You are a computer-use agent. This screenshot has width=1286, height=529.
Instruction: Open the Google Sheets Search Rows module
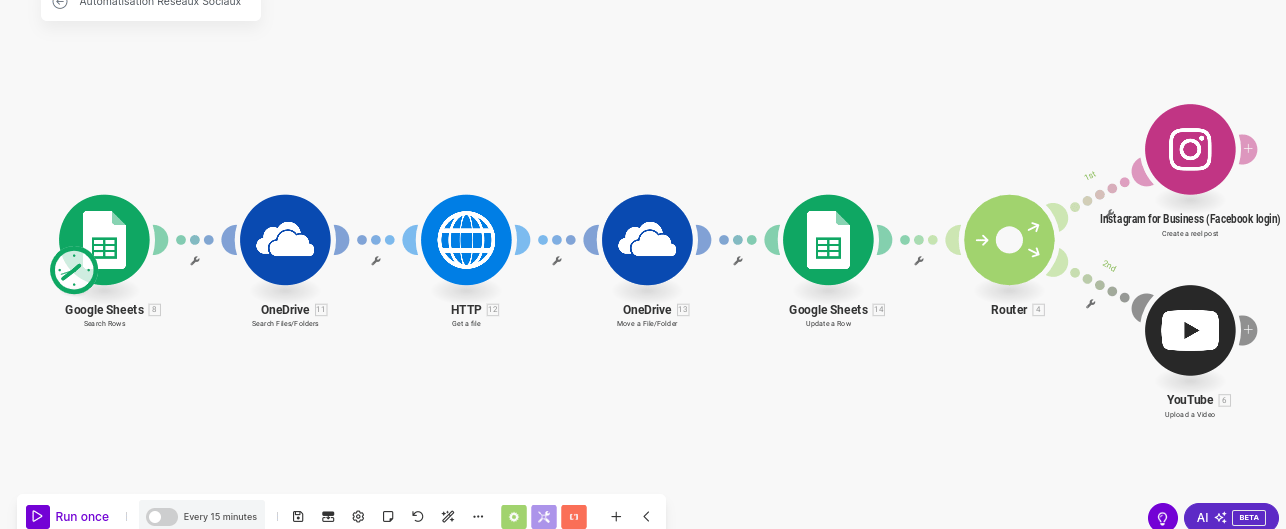click(104, 240)
